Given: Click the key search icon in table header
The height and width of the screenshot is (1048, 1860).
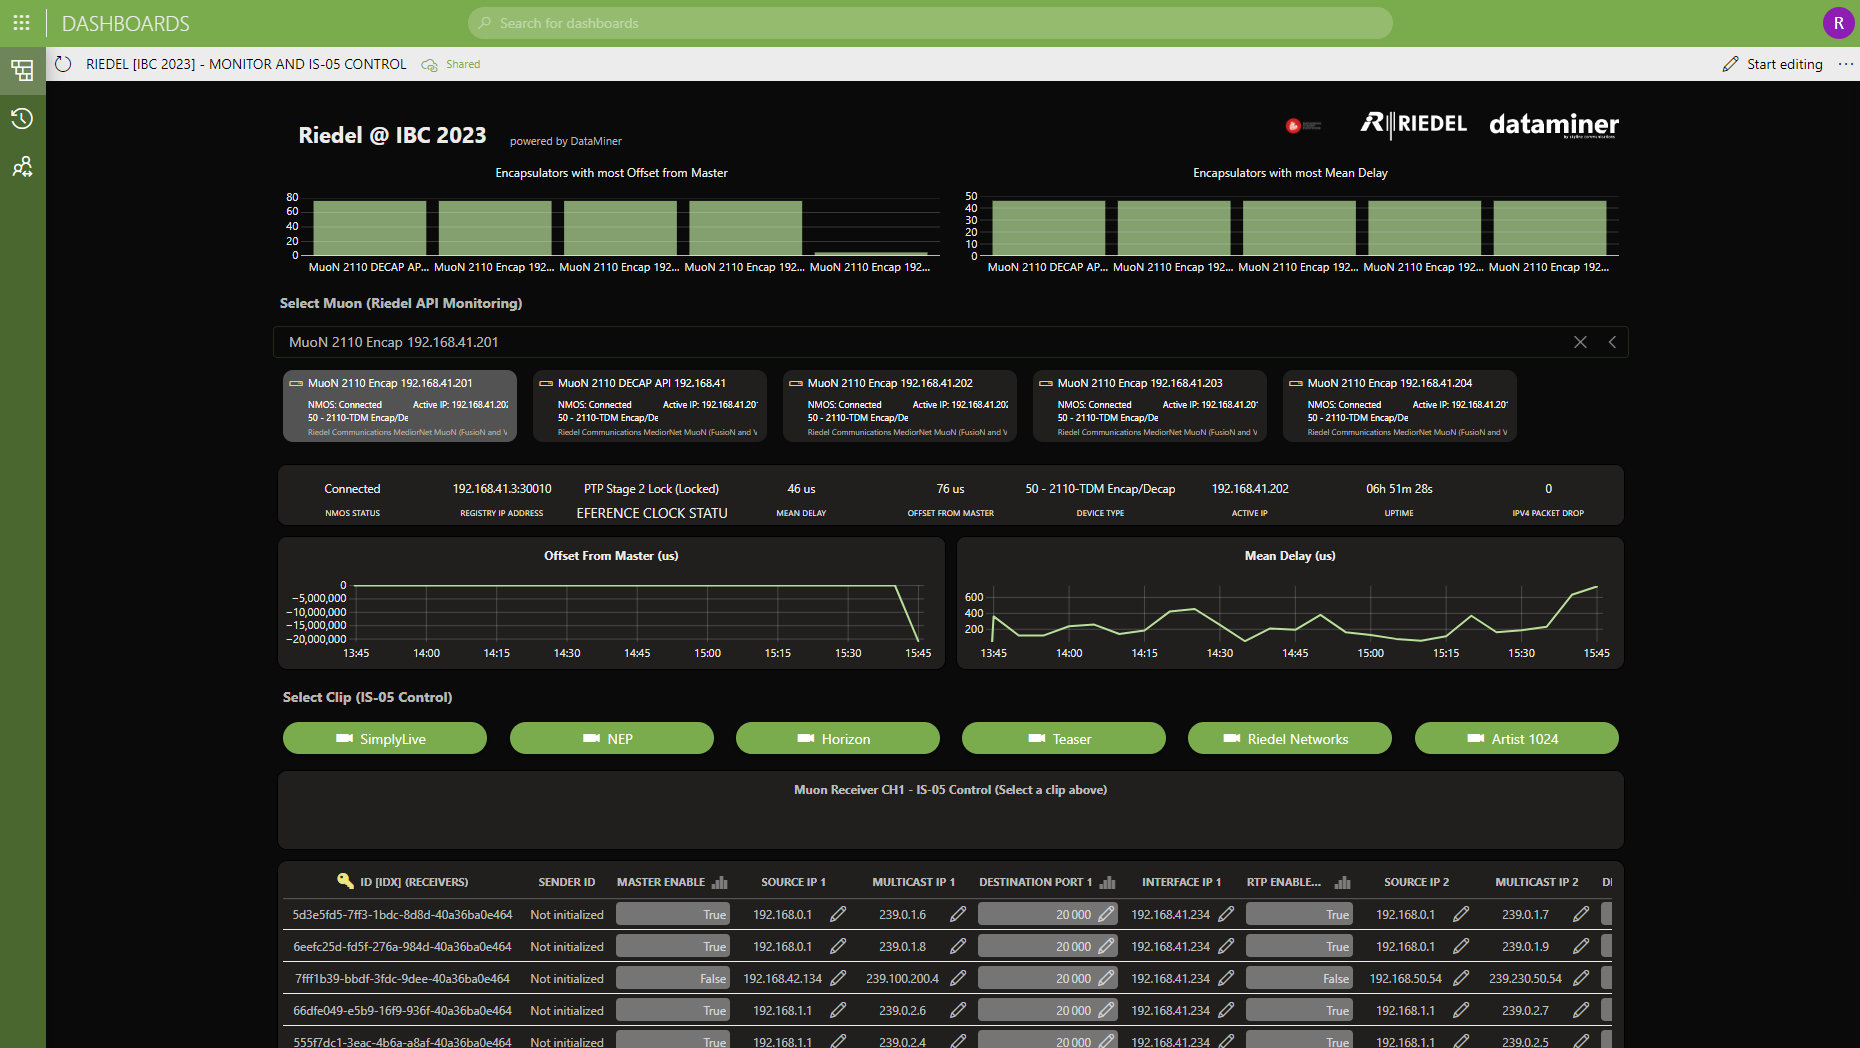Looking at the screenshot, I should pyautogui.click(x=345, y=881).
